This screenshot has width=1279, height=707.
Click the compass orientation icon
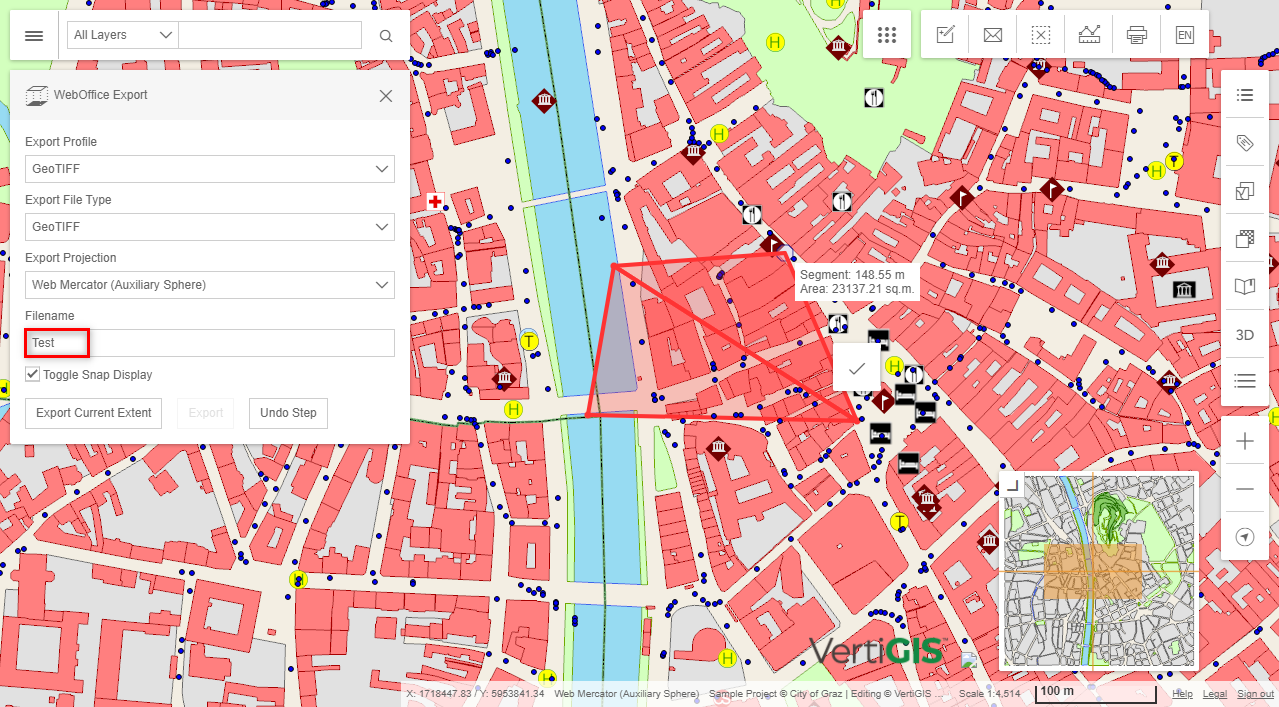click(x=1244, y=537)
